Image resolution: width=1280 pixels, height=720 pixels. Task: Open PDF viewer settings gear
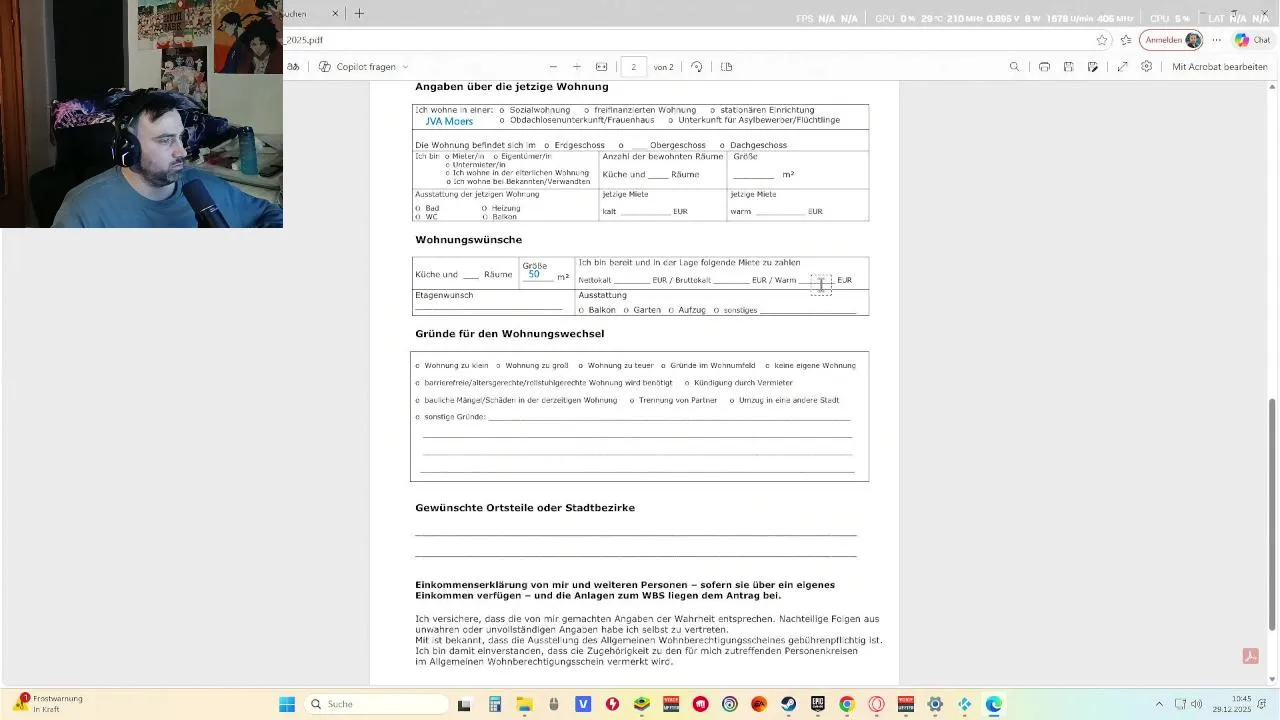pos(1147,67)
